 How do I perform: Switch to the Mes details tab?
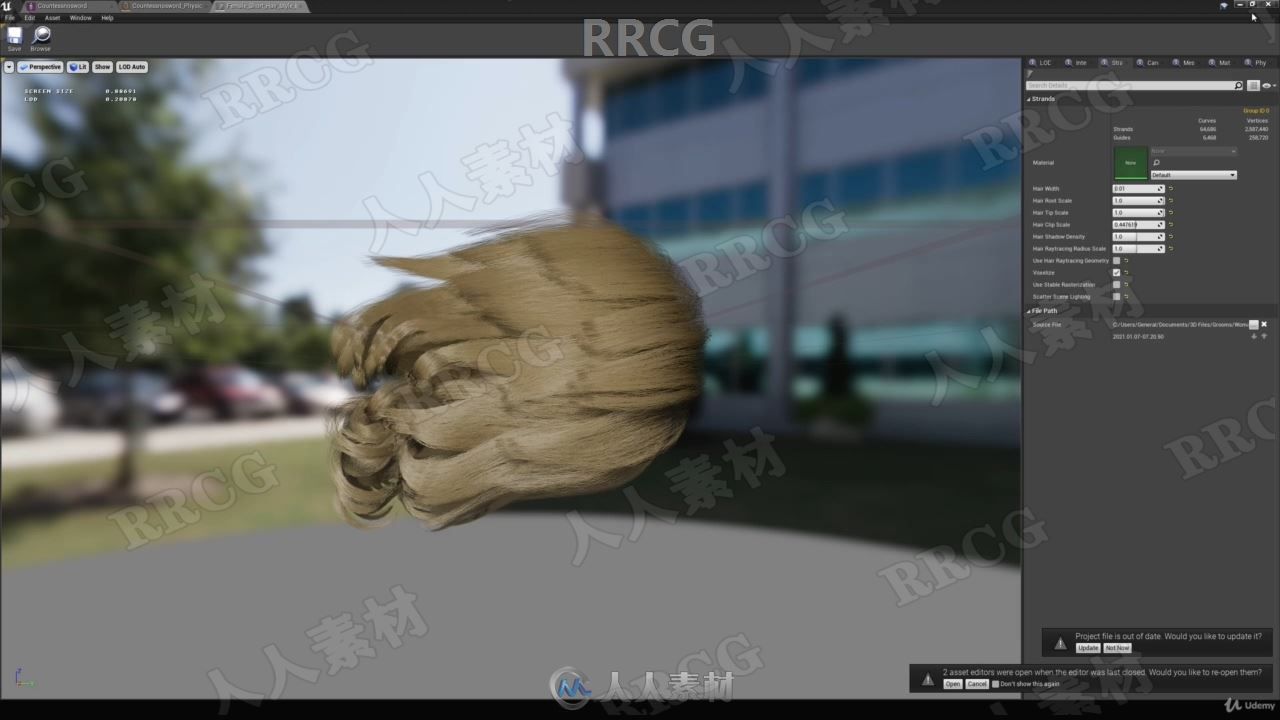[x=1184, y=63]
